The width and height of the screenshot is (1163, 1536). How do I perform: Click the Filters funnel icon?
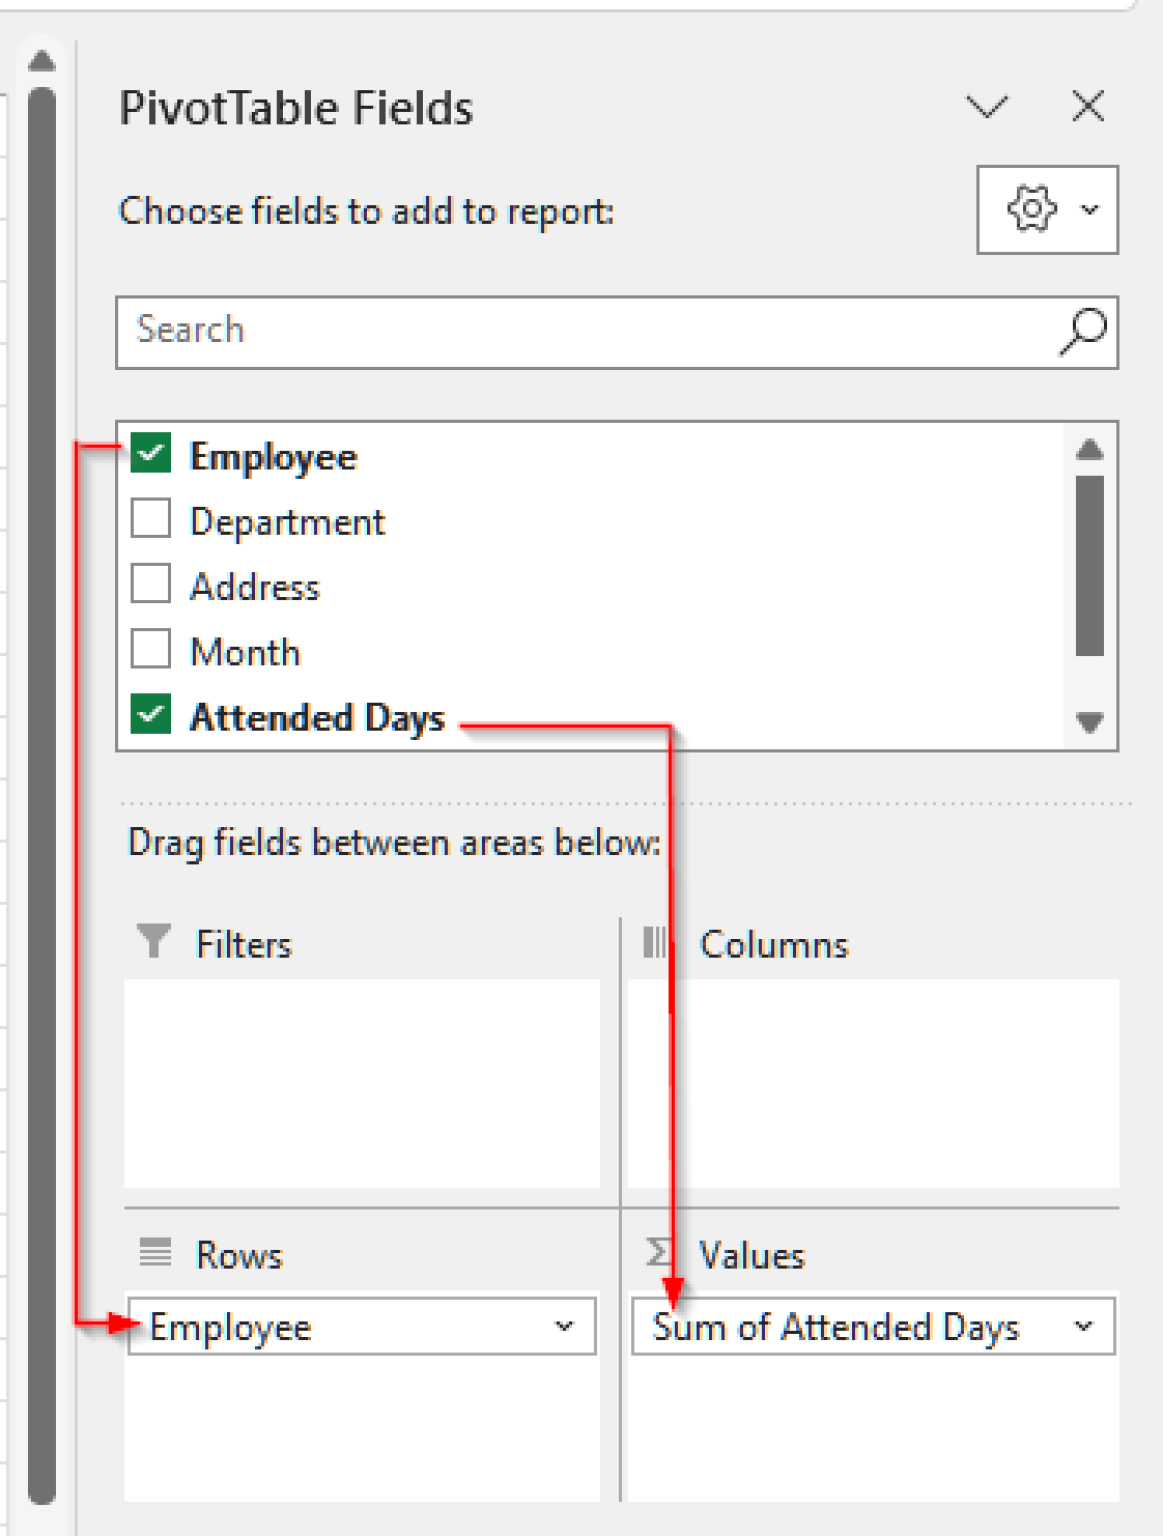click(x=151, y=941)
